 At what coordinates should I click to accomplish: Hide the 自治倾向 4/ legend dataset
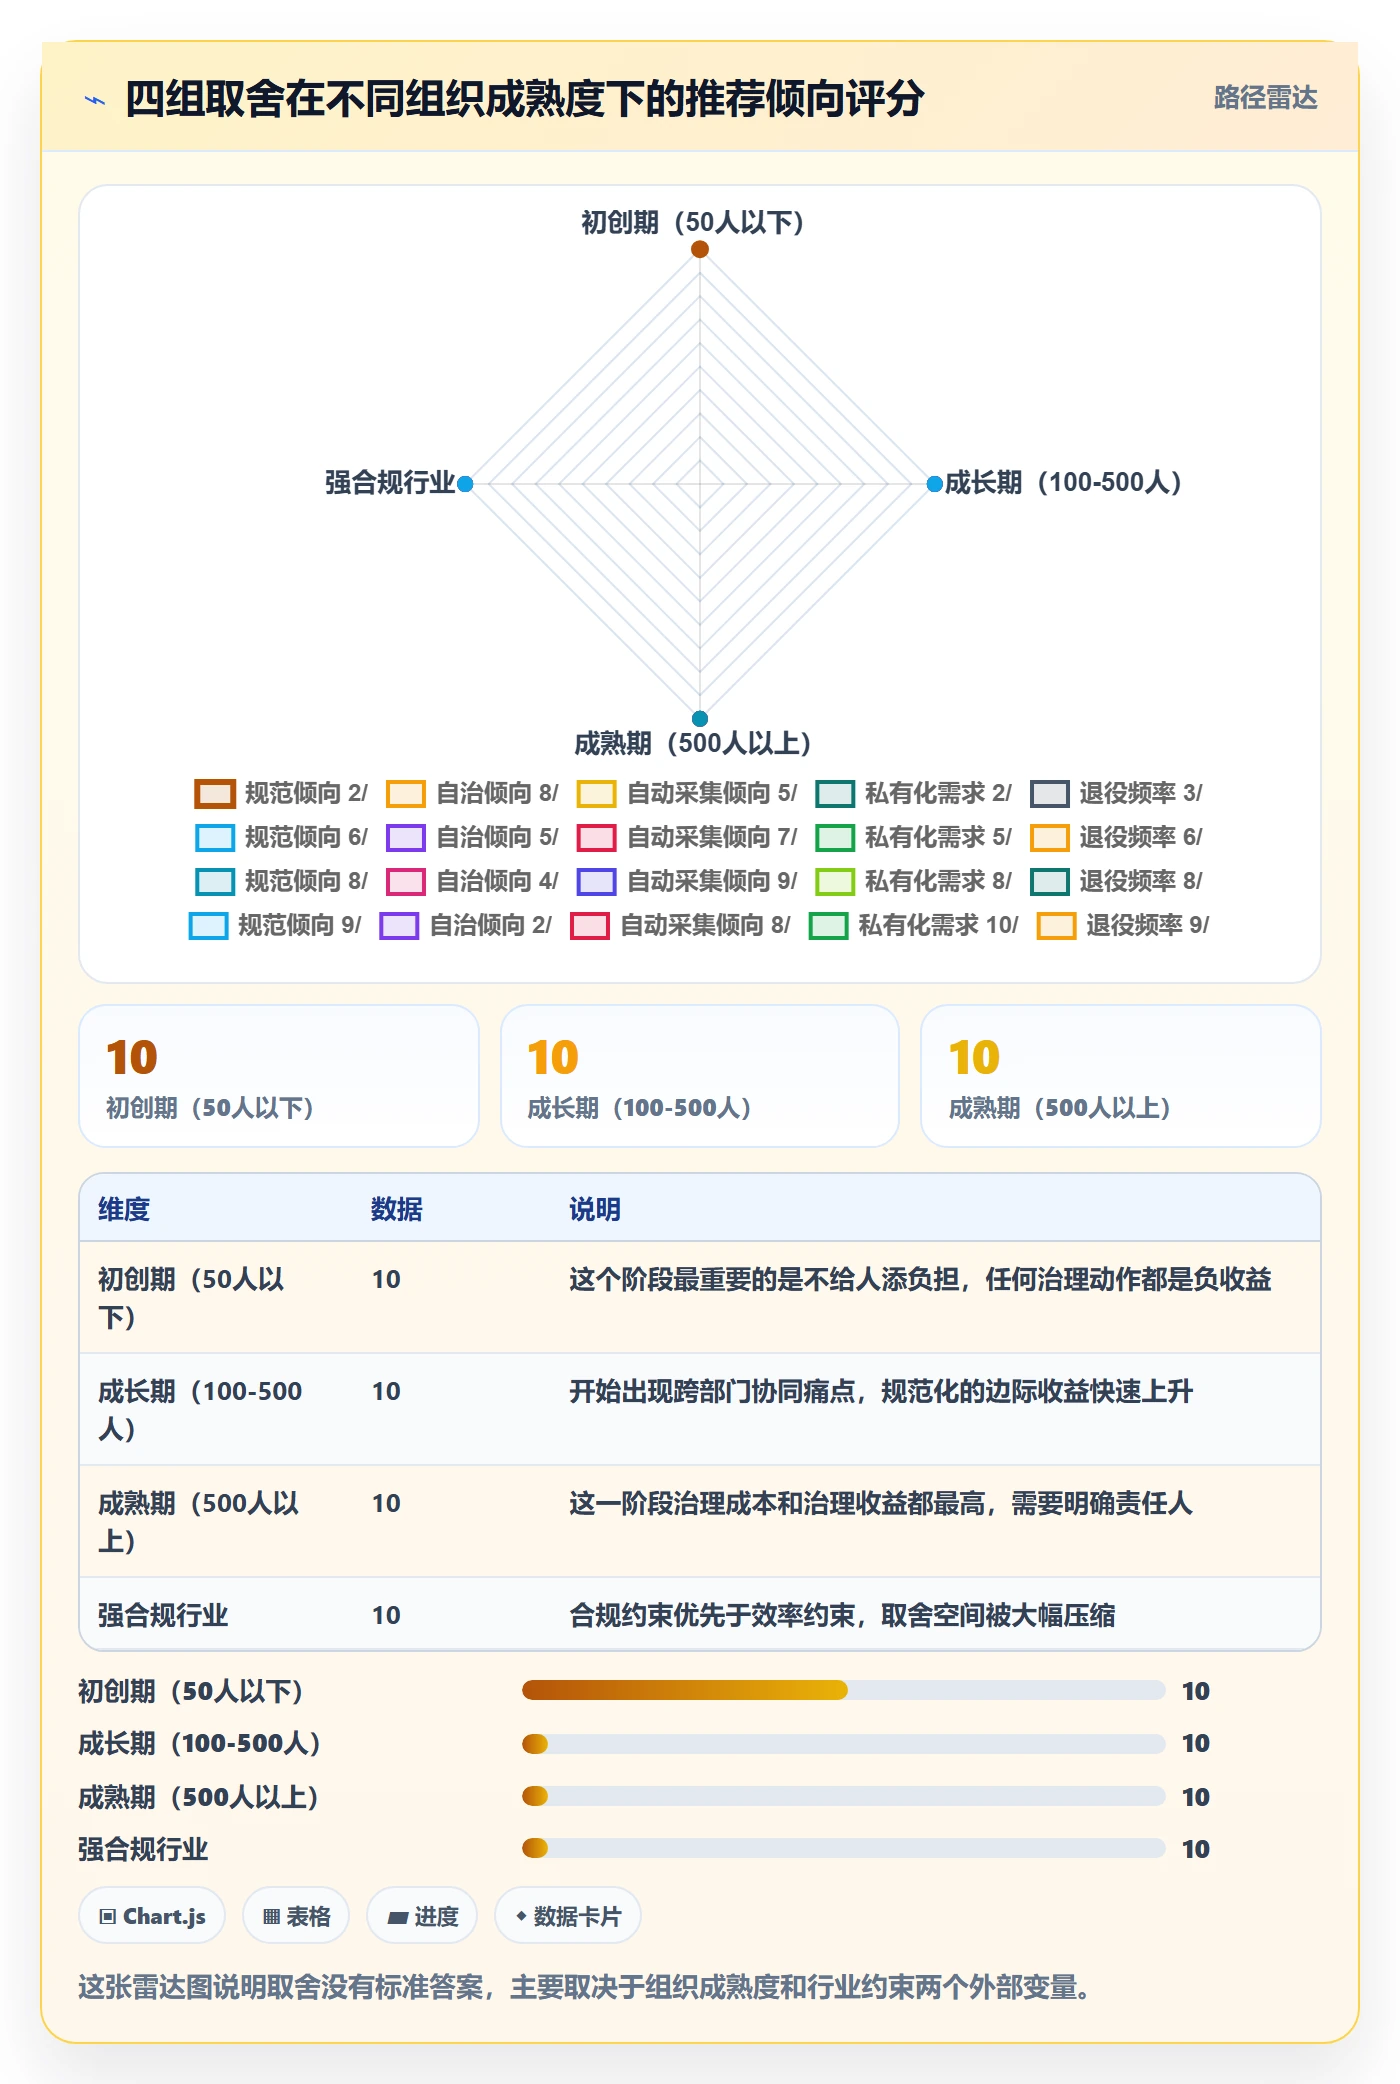[472, 881]
